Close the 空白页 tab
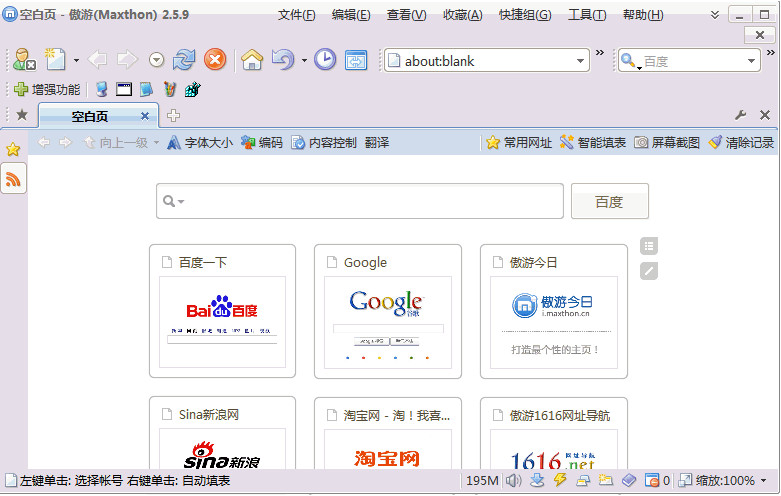The image size is (781, 496). click(145, 116)
